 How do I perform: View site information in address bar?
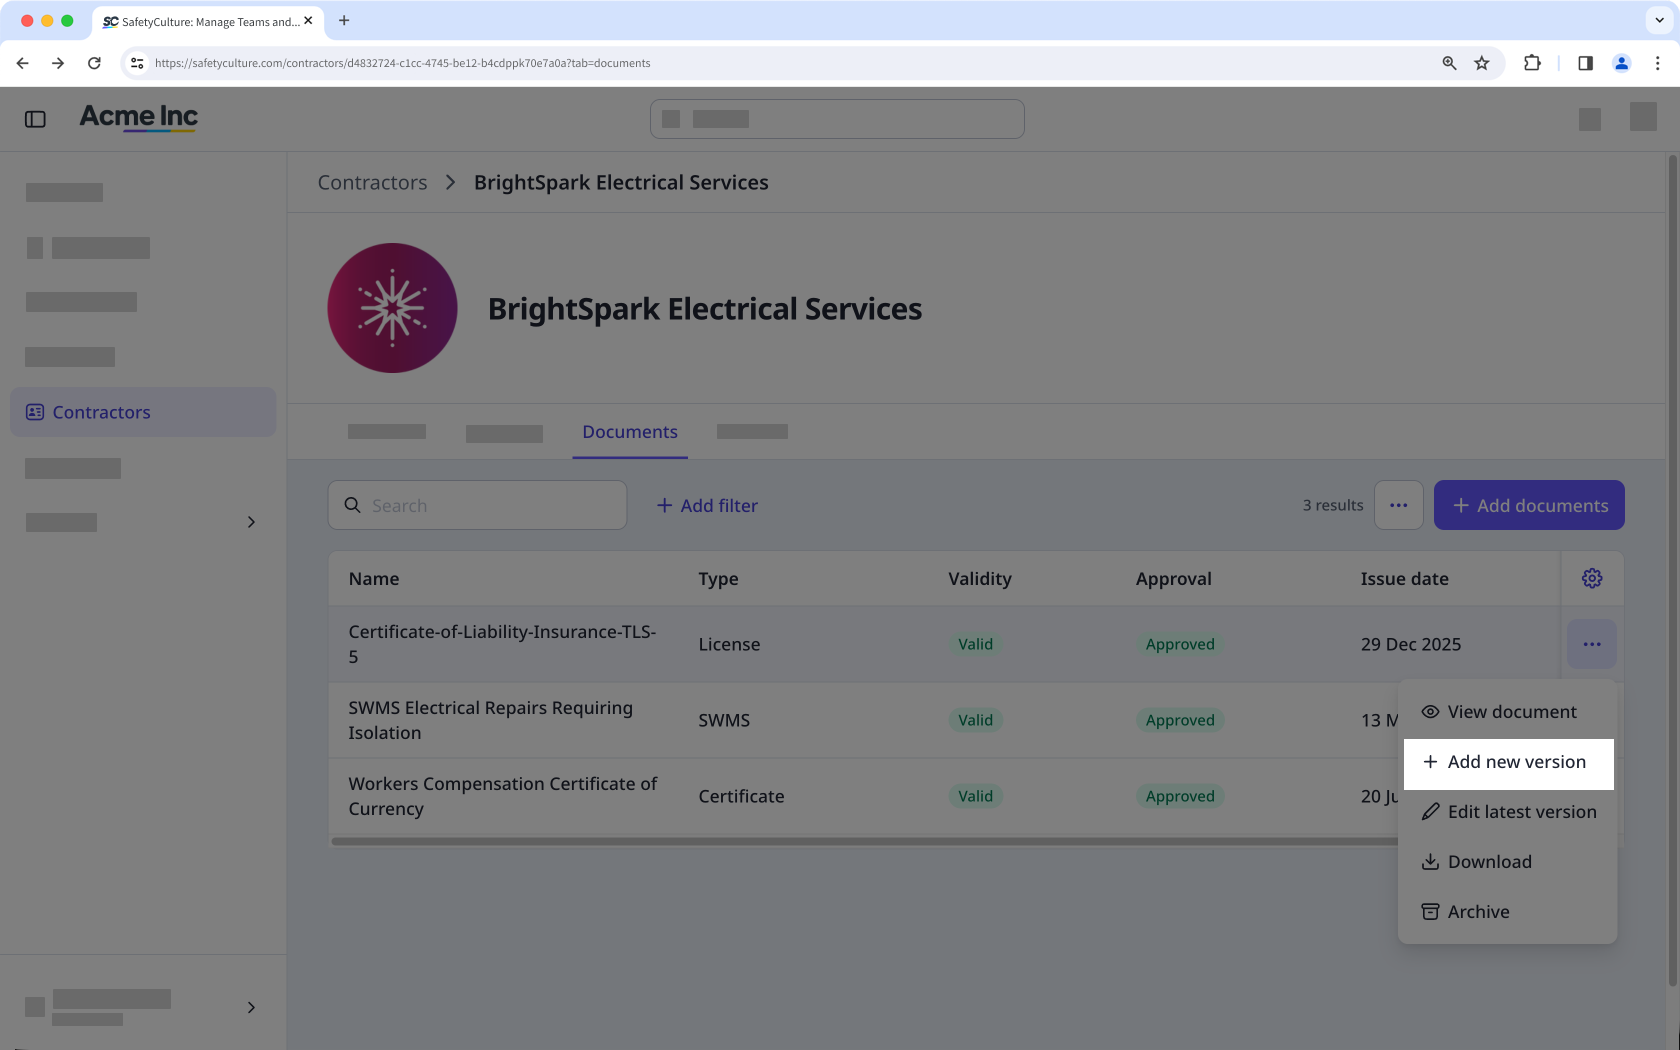pyautogui.click(x=137, y=63)
